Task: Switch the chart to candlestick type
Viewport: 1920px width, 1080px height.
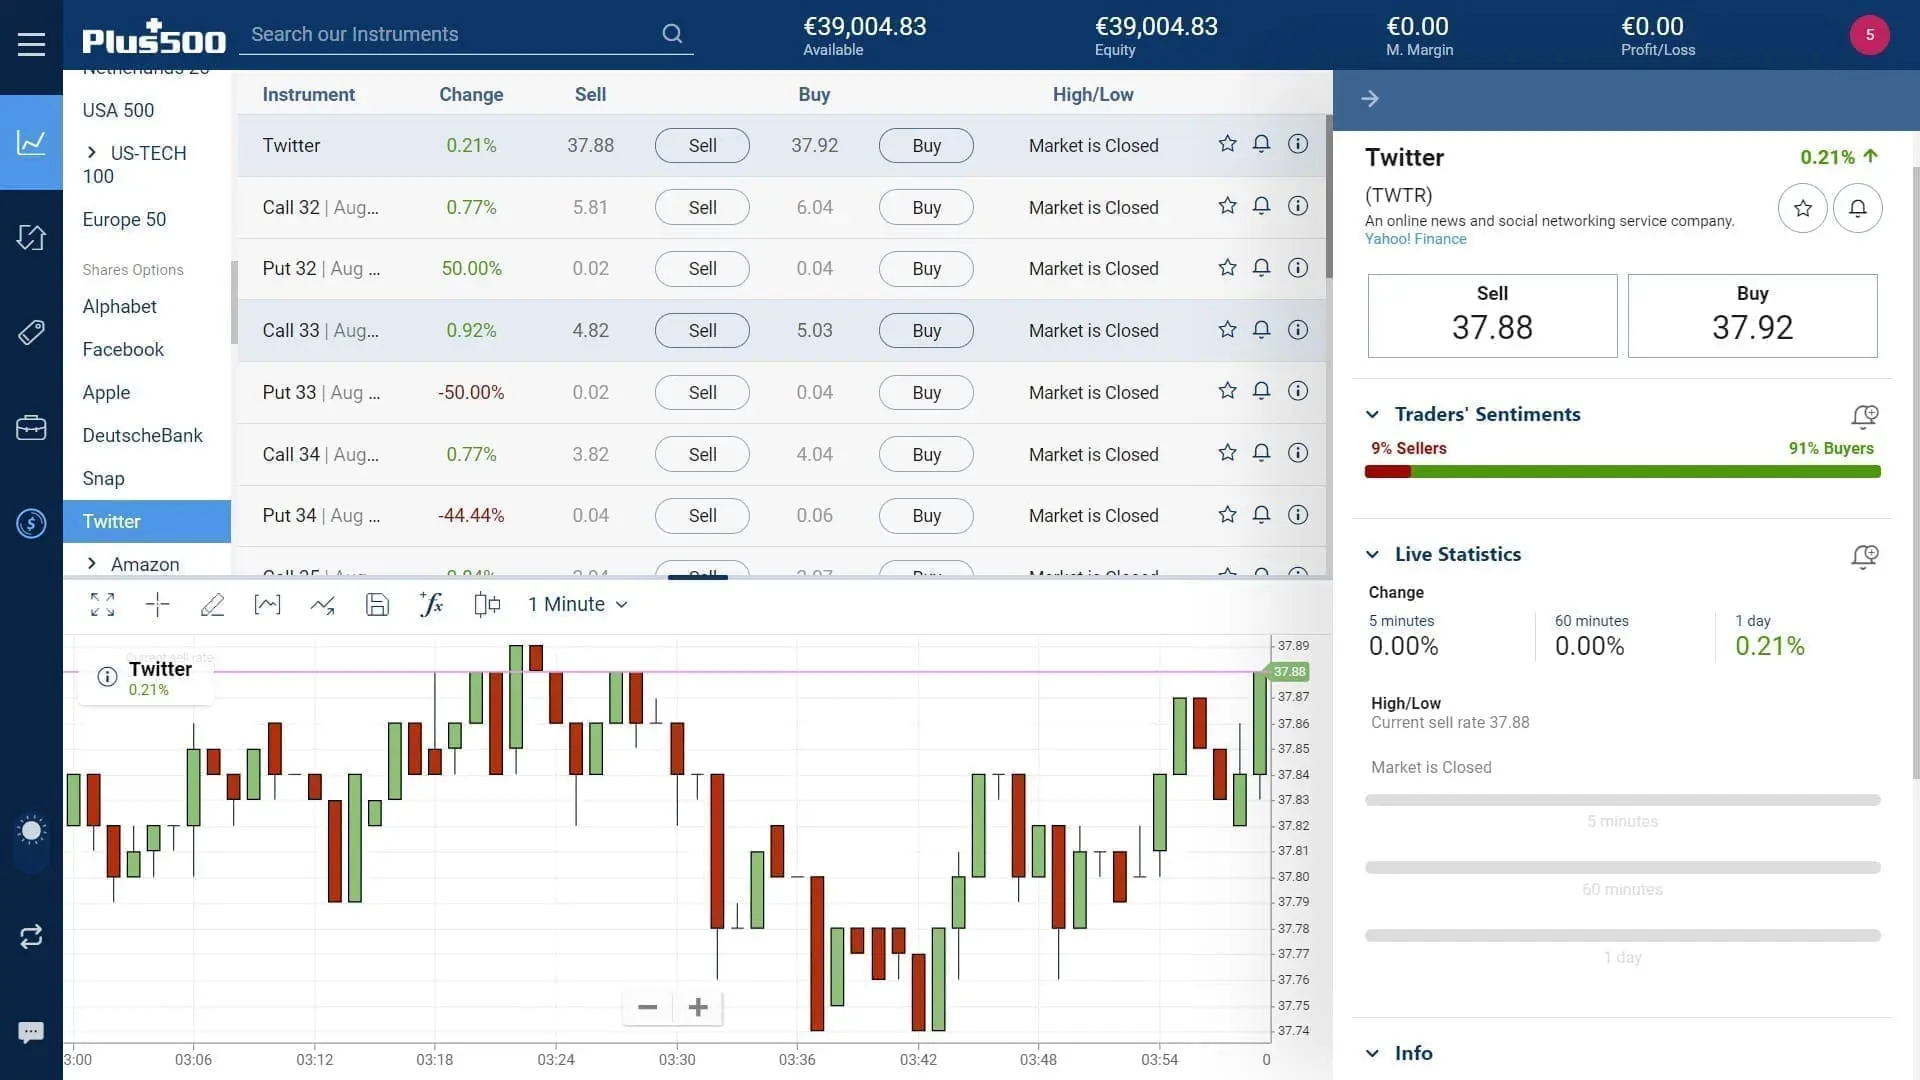Action: click(487, 604)
